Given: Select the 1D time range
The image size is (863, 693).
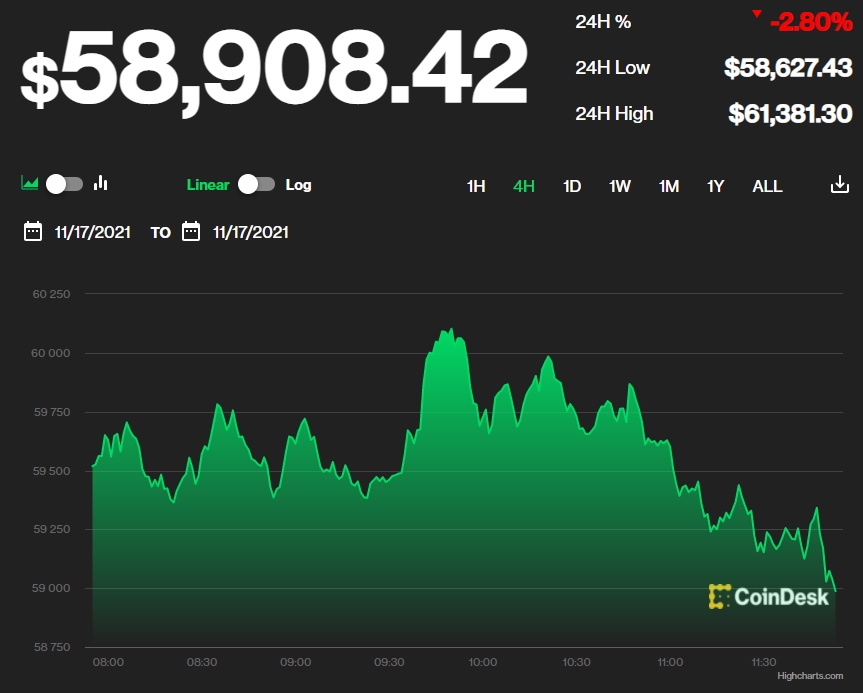Looking at the screenshot, I should [572, 187].
